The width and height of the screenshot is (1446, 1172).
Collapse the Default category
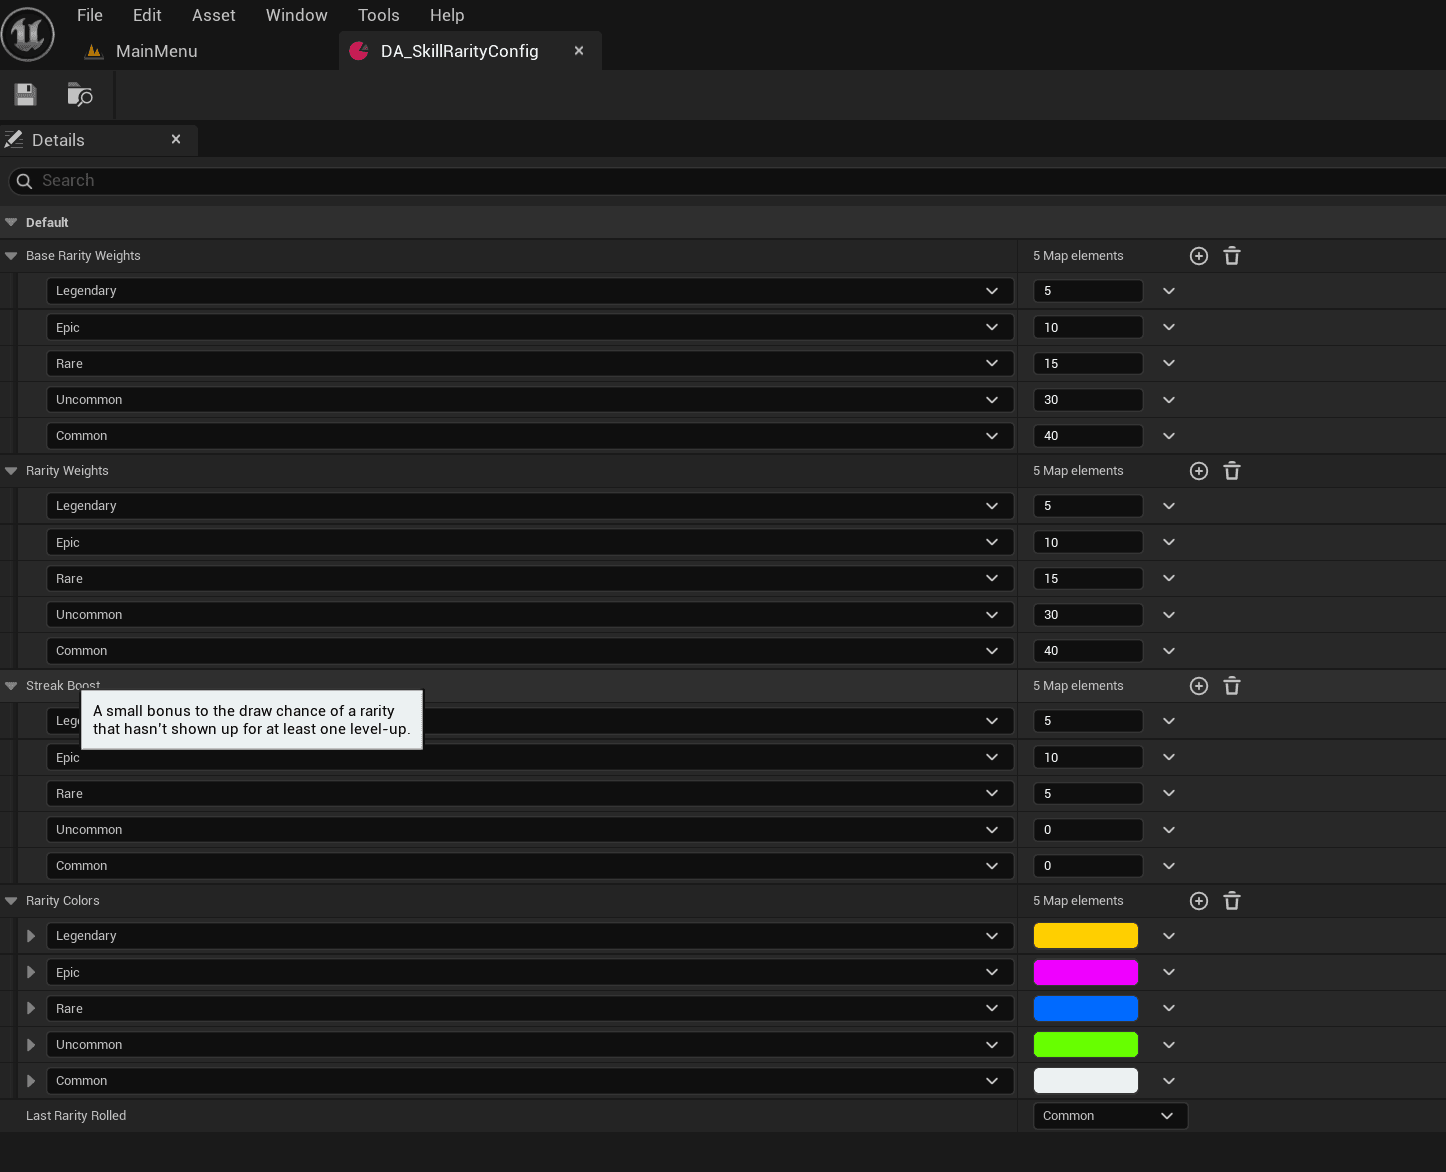coord(11,222)
